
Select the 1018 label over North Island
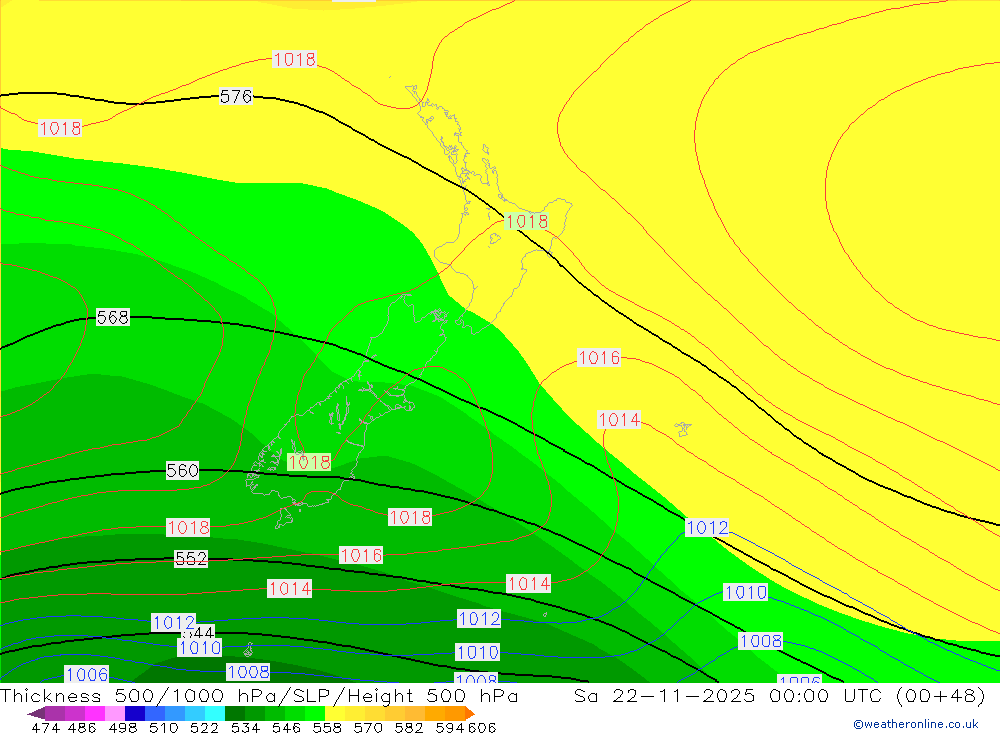[x=526, y=221]
